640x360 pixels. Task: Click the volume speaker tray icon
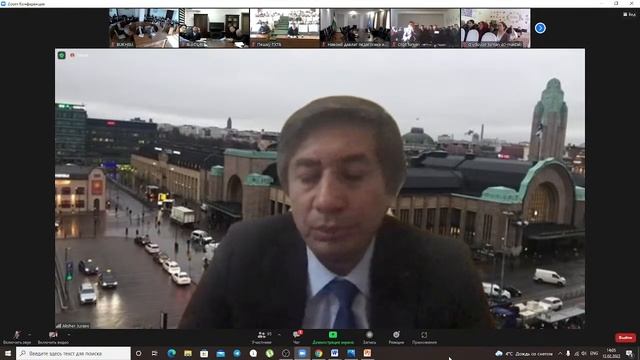[x=584, y=353]
